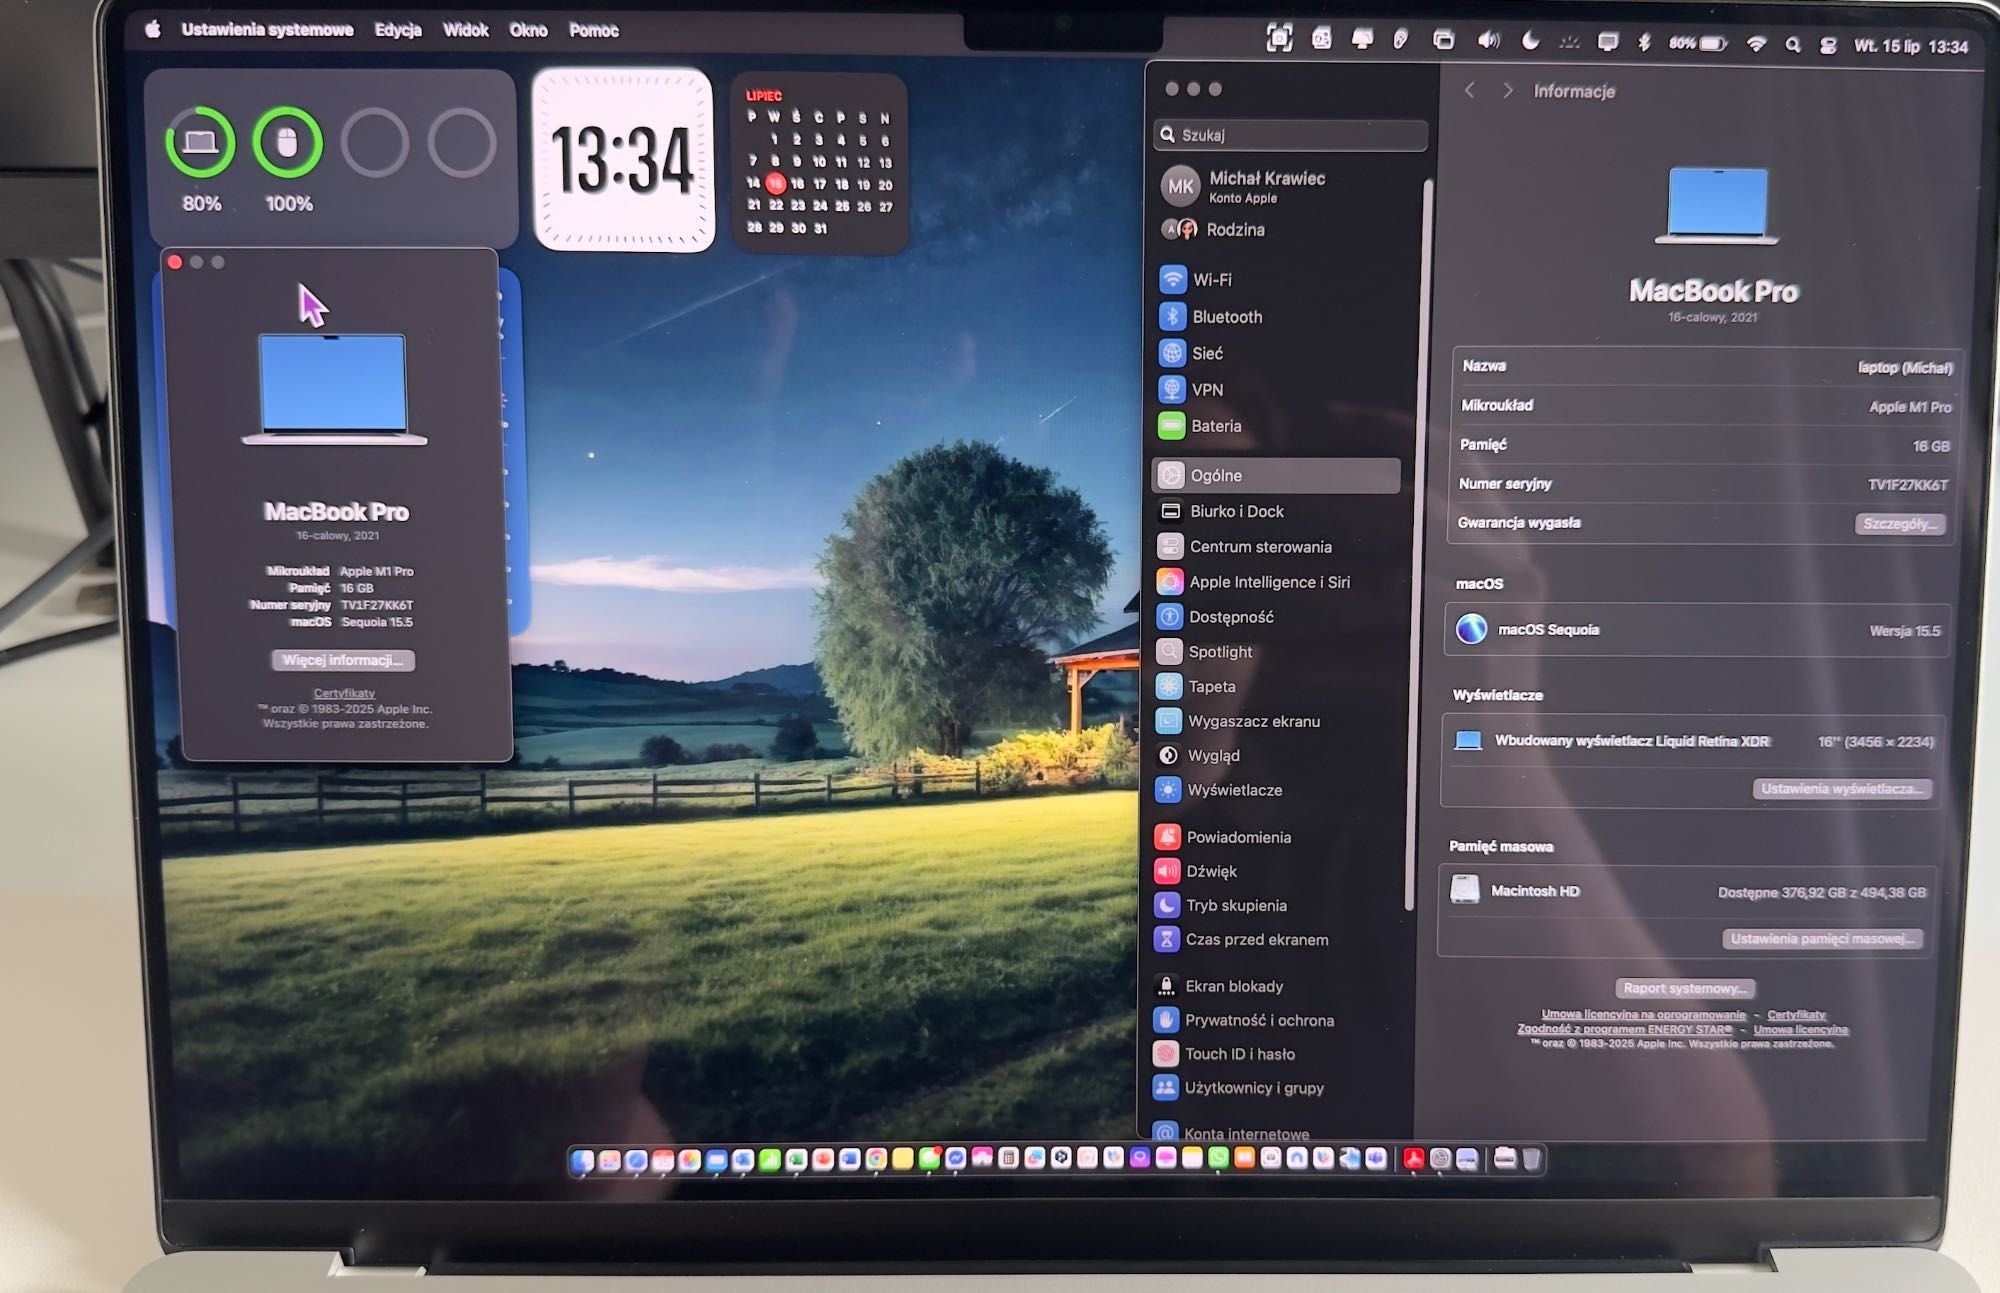The image size is (2000, 1293).
Task: Go back with the left chevron
Action: (x=1469, y=91)
